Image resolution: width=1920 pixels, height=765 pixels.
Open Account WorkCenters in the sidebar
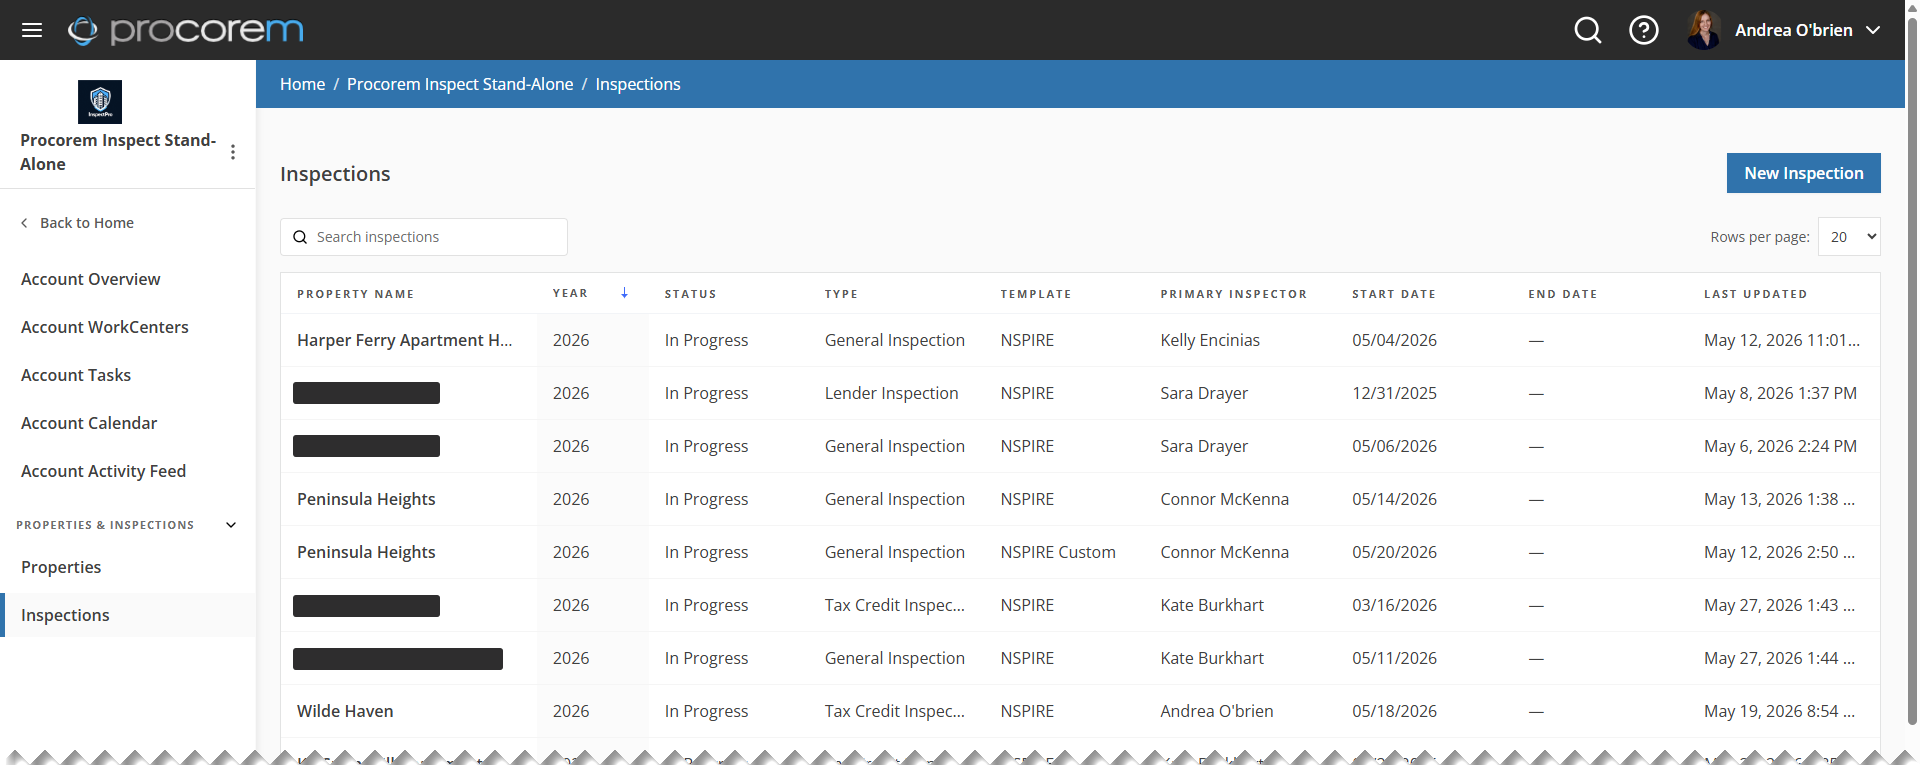(x=105, y=327)
